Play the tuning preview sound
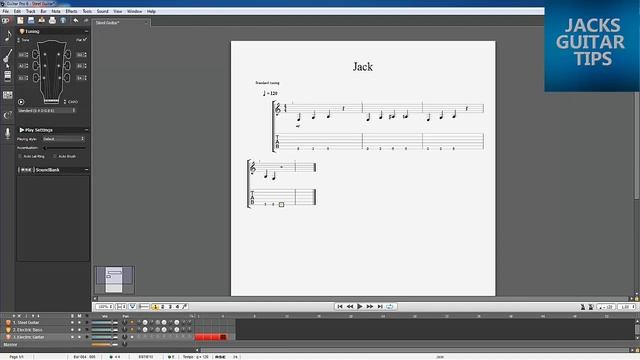Viewport: 640px width, 360px height. 21,102
